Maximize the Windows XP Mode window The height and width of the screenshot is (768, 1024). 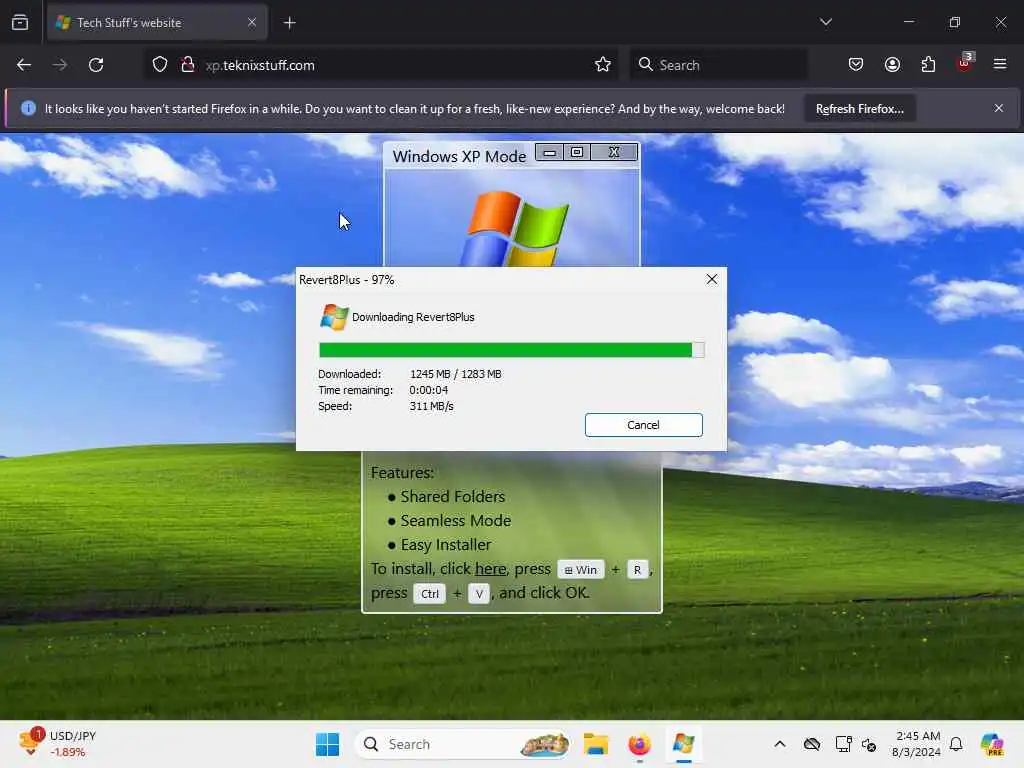[x=577, y=153]
